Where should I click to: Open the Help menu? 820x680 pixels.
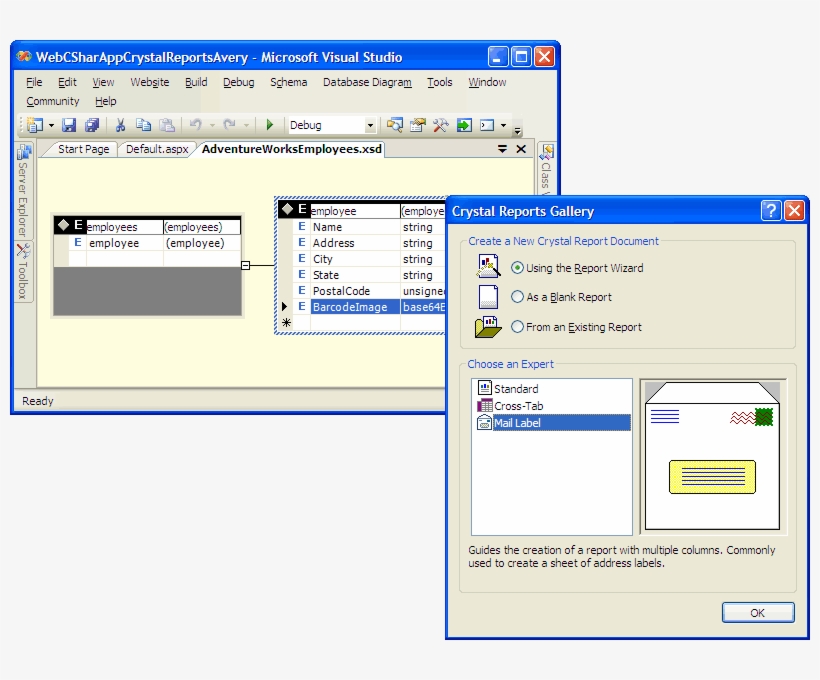[106, 101]
